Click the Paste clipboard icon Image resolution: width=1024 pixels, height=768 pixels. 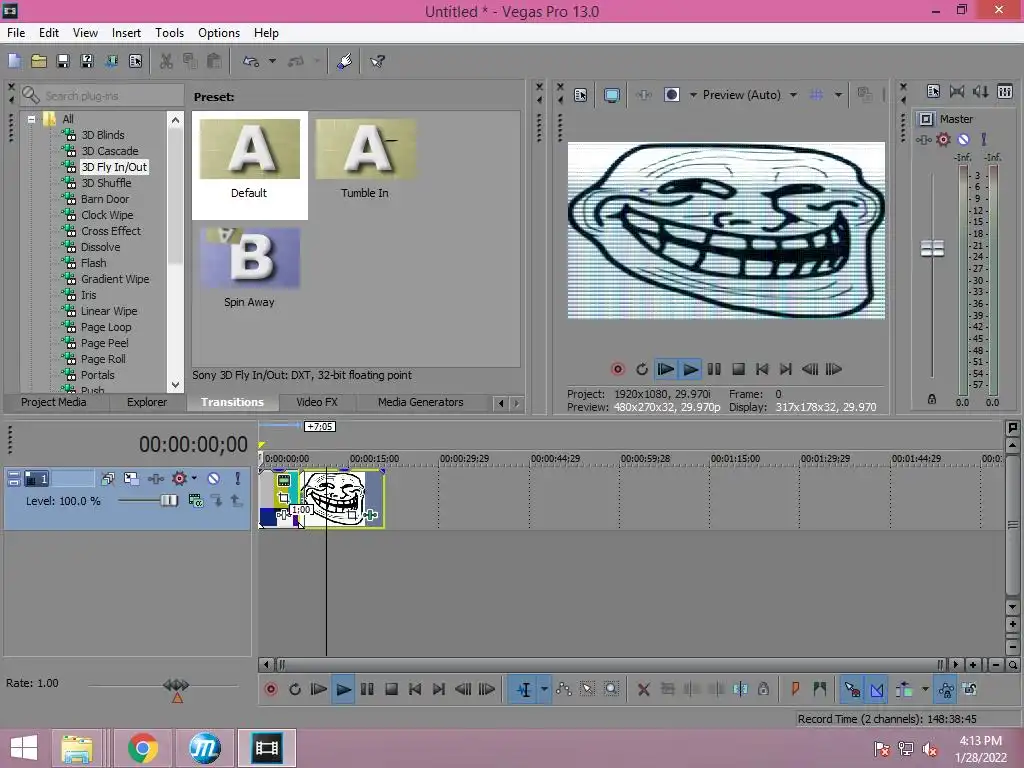coord(214,61)
